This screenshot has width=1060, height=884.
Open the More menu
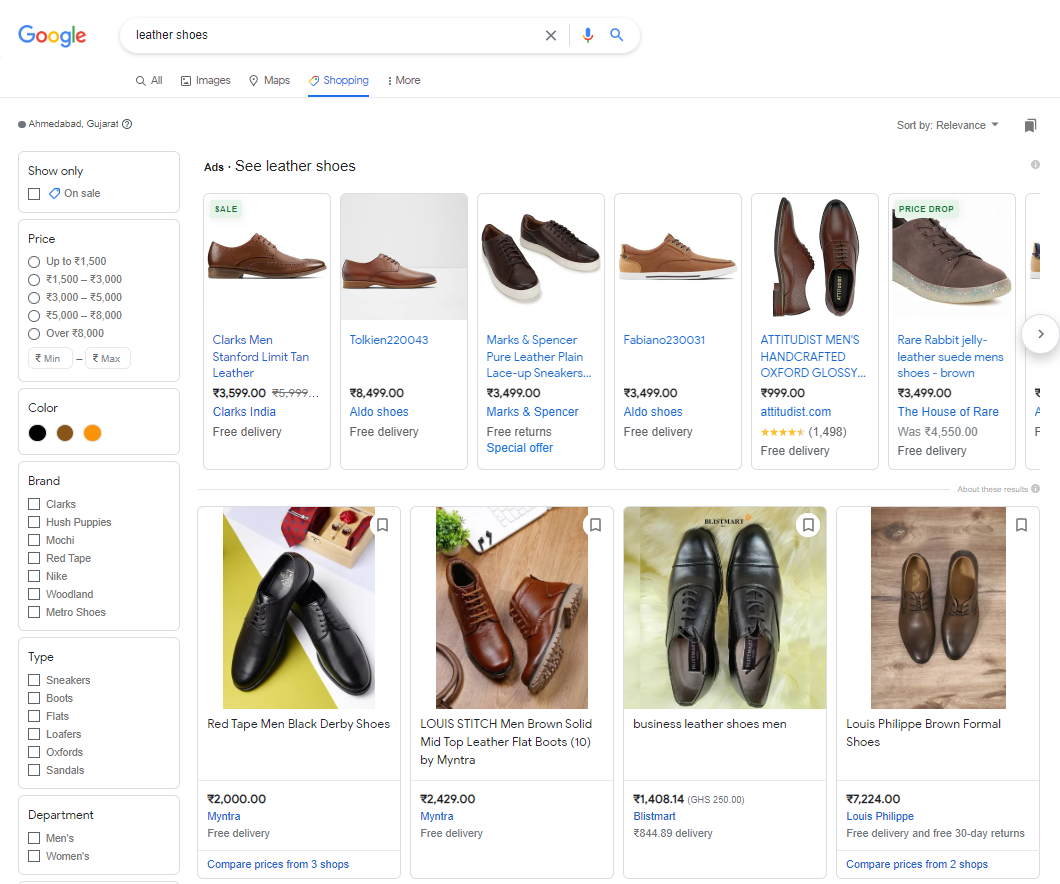point(404,80)
